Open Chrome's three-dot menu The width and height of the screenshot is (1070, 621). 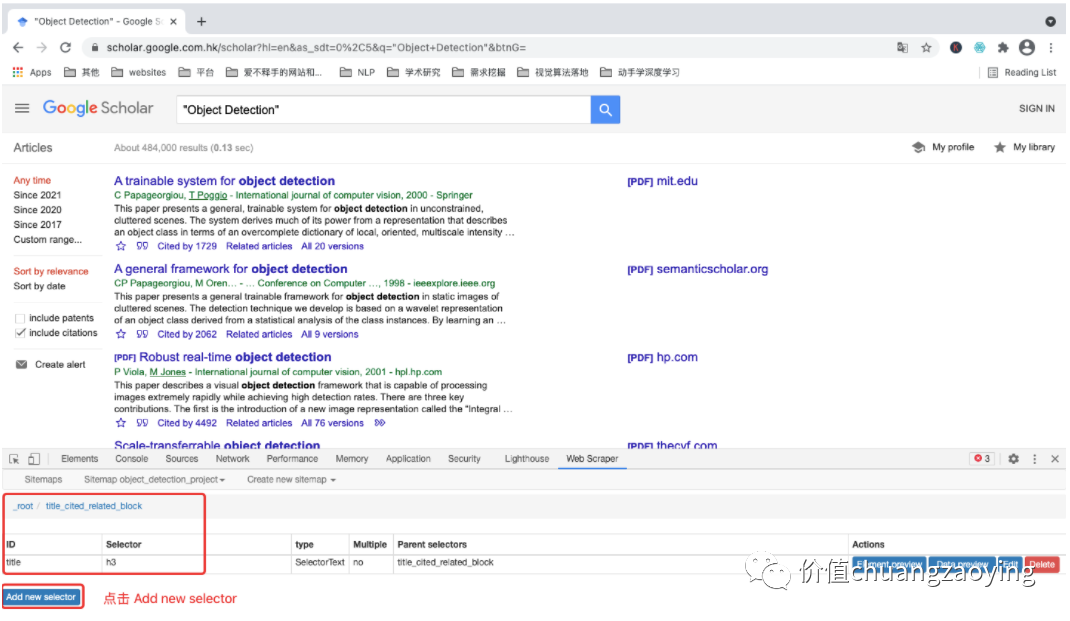(1051, 47)
